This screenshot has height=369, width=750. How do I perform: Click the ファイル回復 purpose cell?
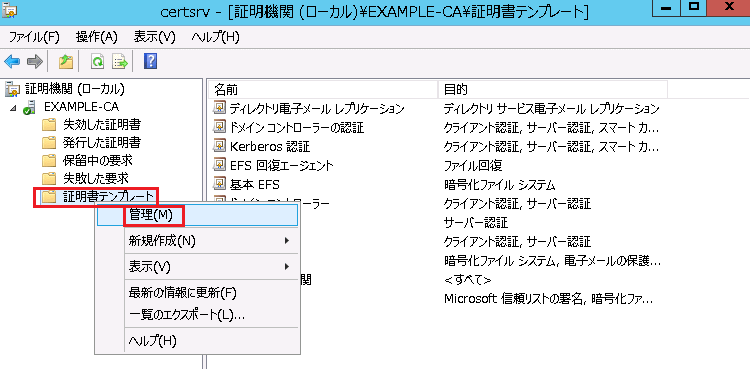coord(473,166)
